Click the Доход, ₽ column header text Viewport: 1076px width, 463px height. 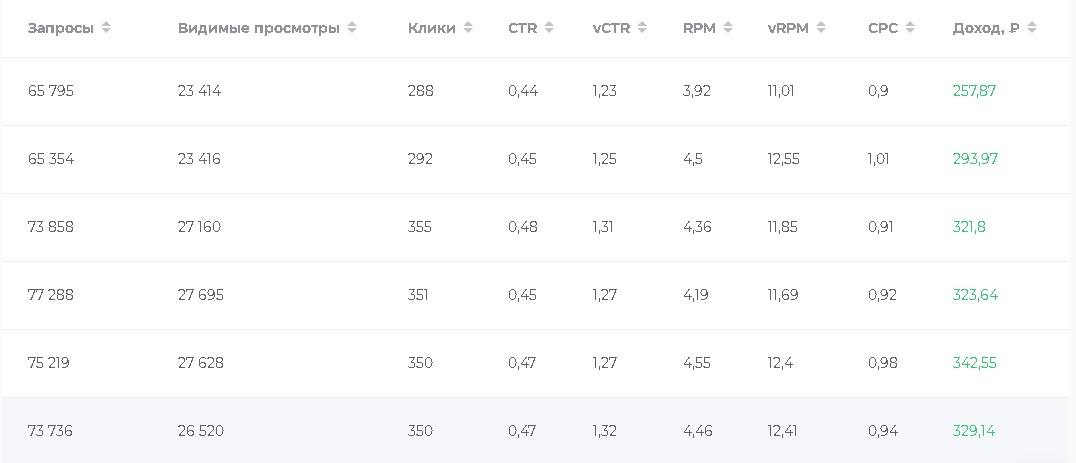(x=985, y=28)
